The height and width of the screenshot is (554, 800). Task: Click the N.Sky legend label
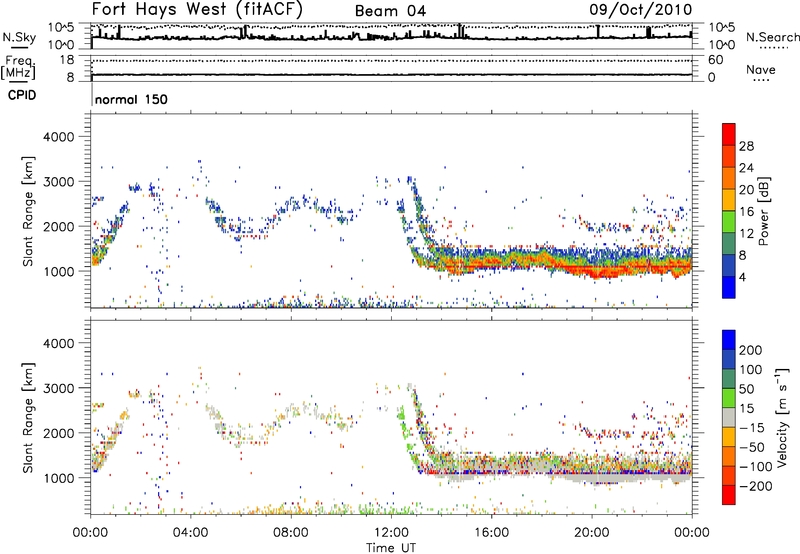(x=19, y=37)
